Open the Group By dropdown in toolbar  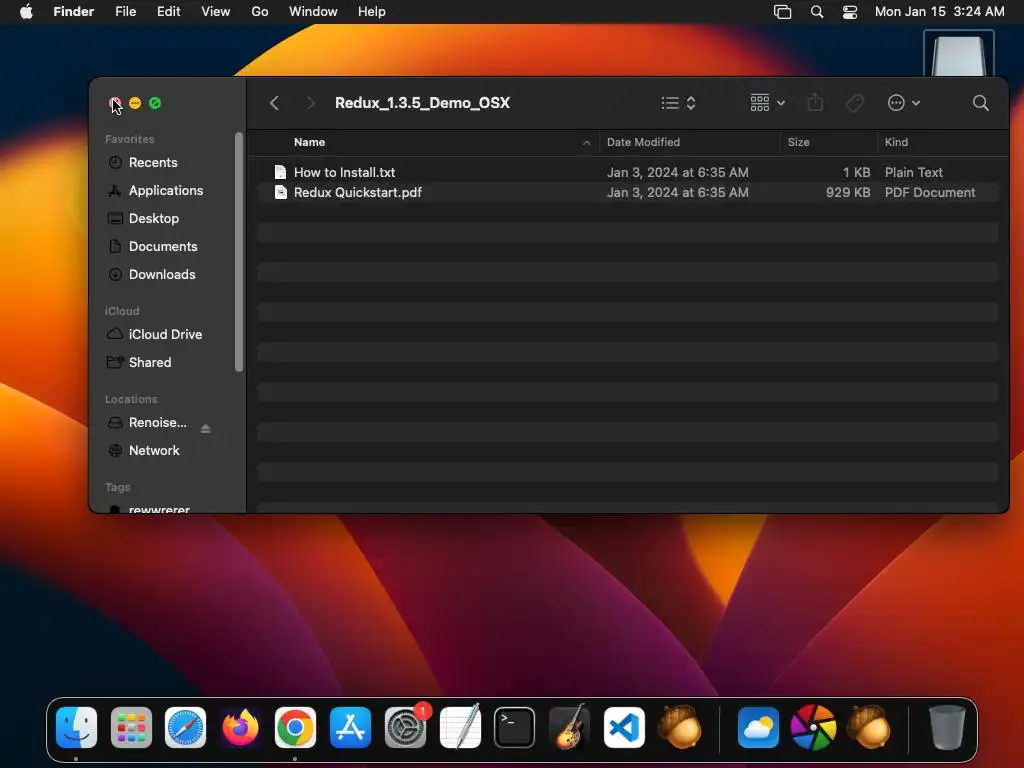[x=767, y=103]
